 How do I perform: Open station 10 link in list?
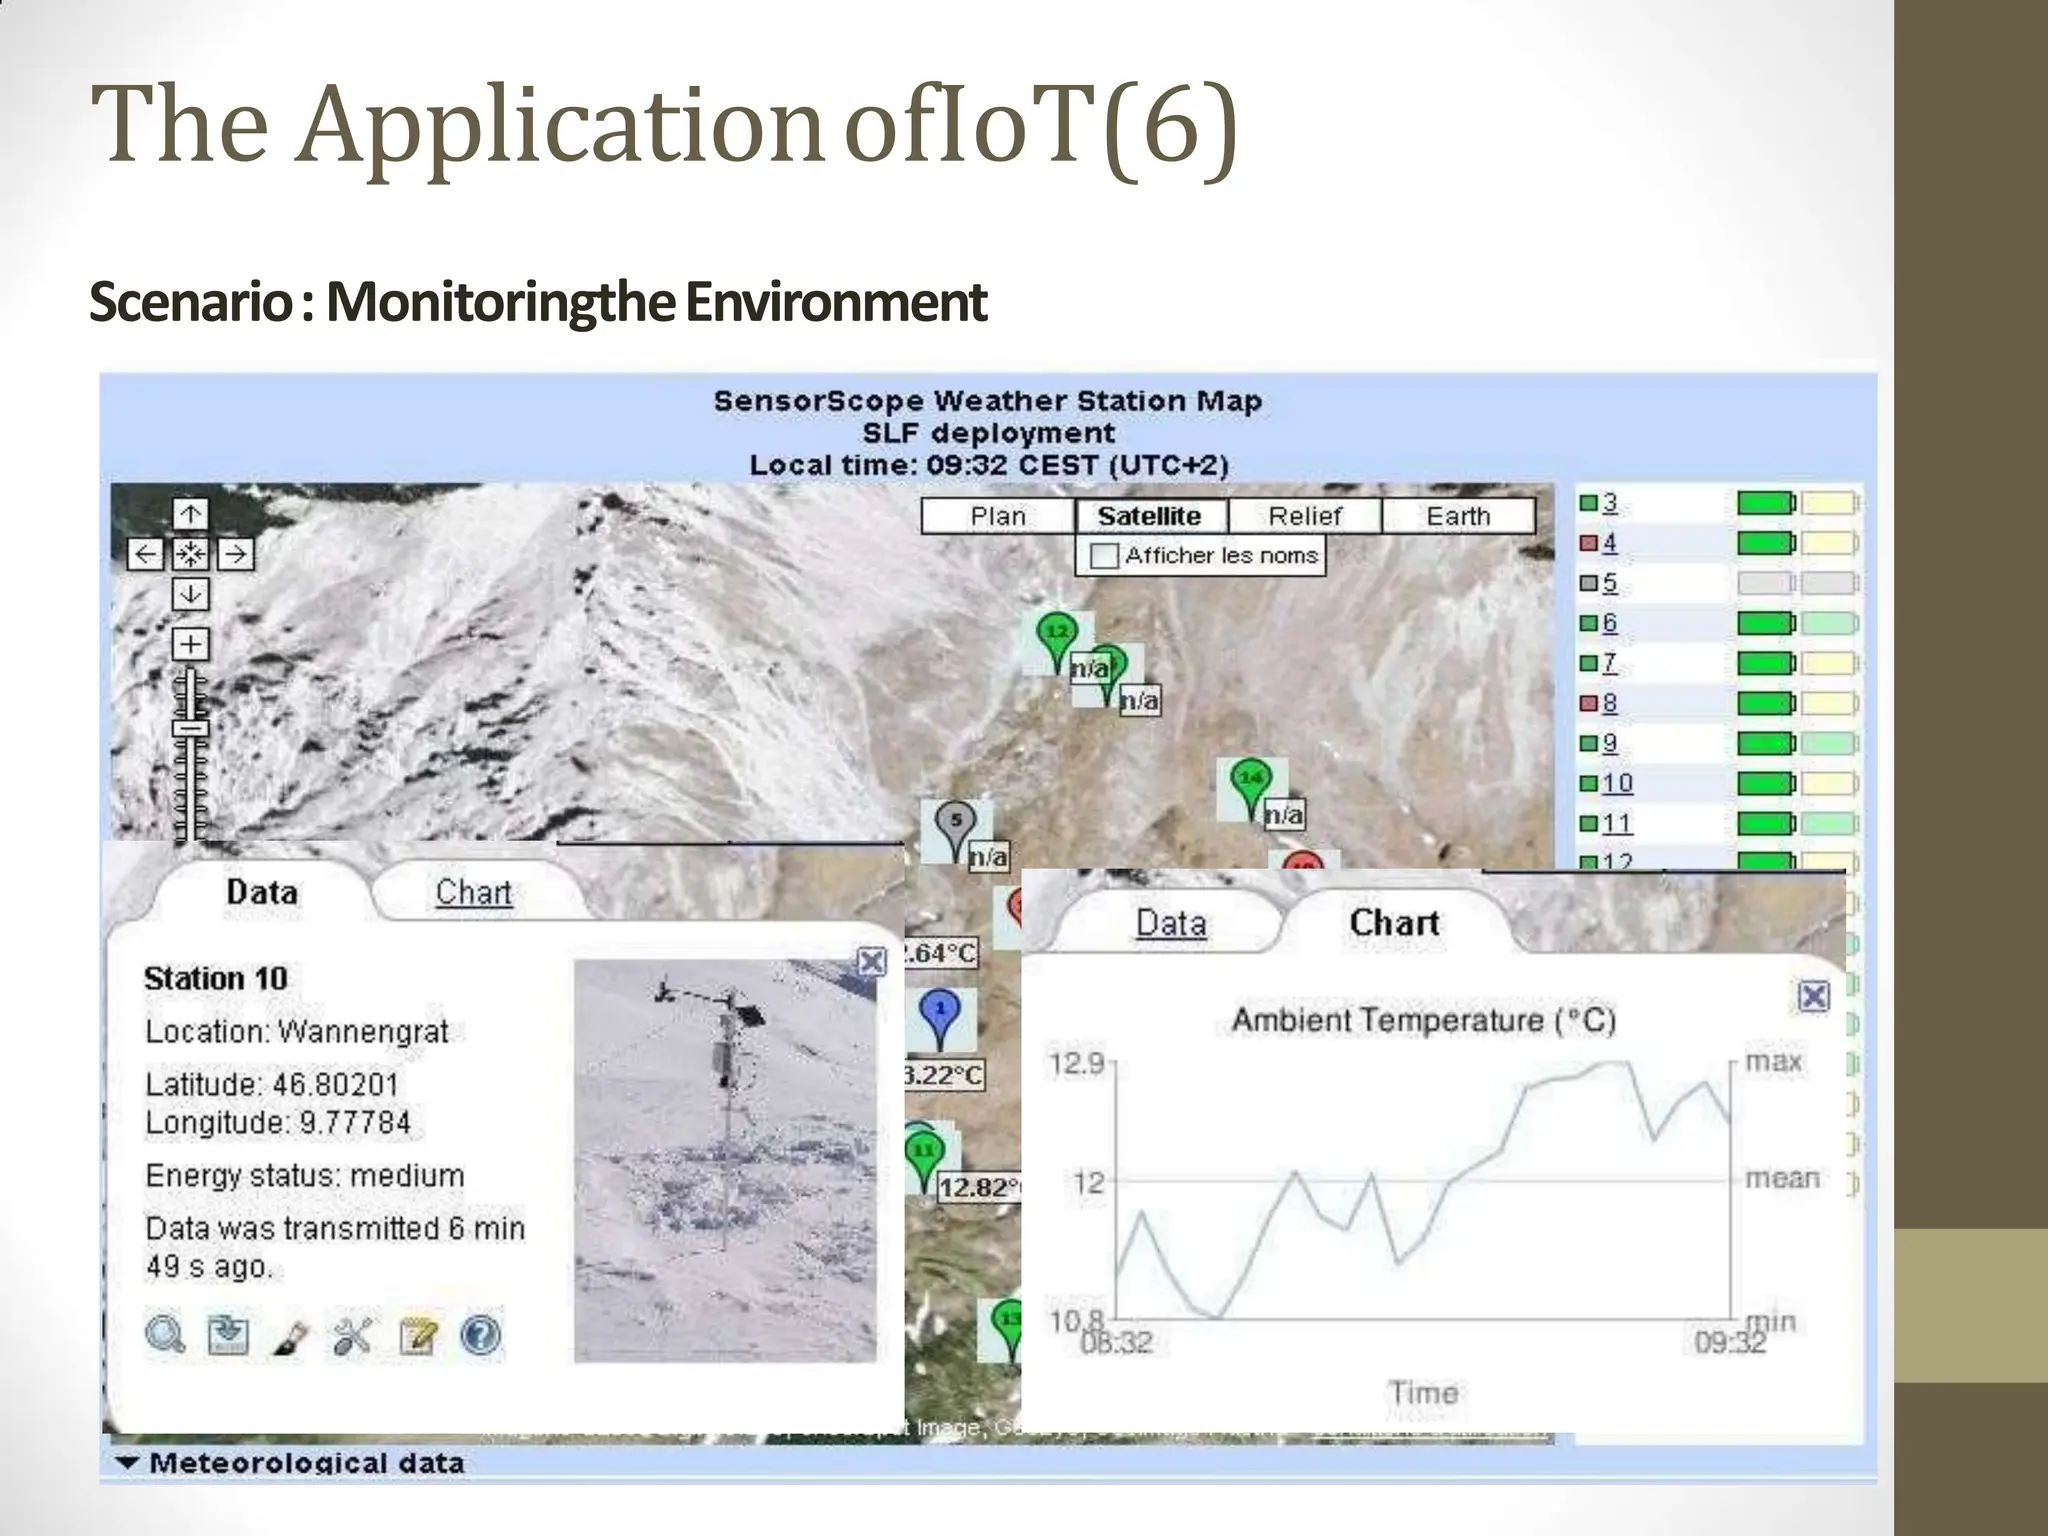coord(1617,783)
